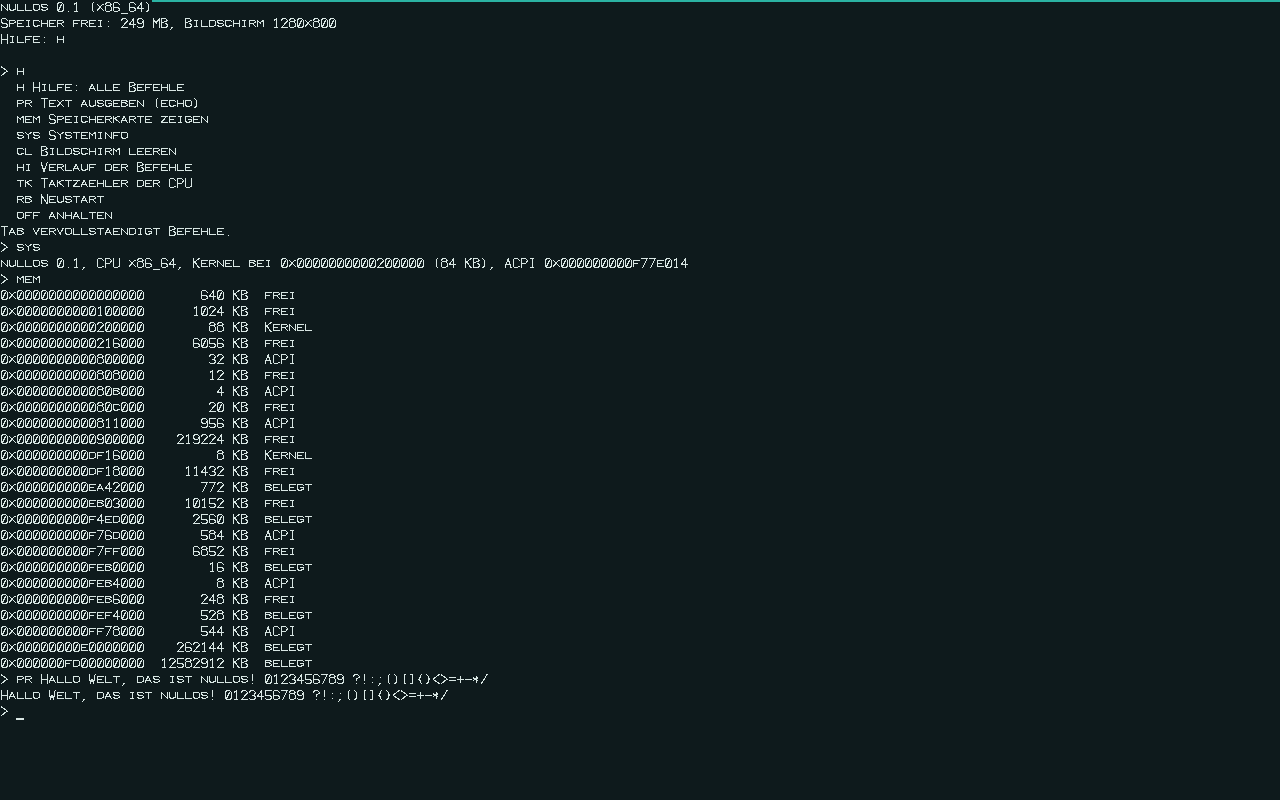Select the '6852 KB frei' memory row
Image resolution: width=1280 pixels, height=800 pixels.
[x=148, y=551]
